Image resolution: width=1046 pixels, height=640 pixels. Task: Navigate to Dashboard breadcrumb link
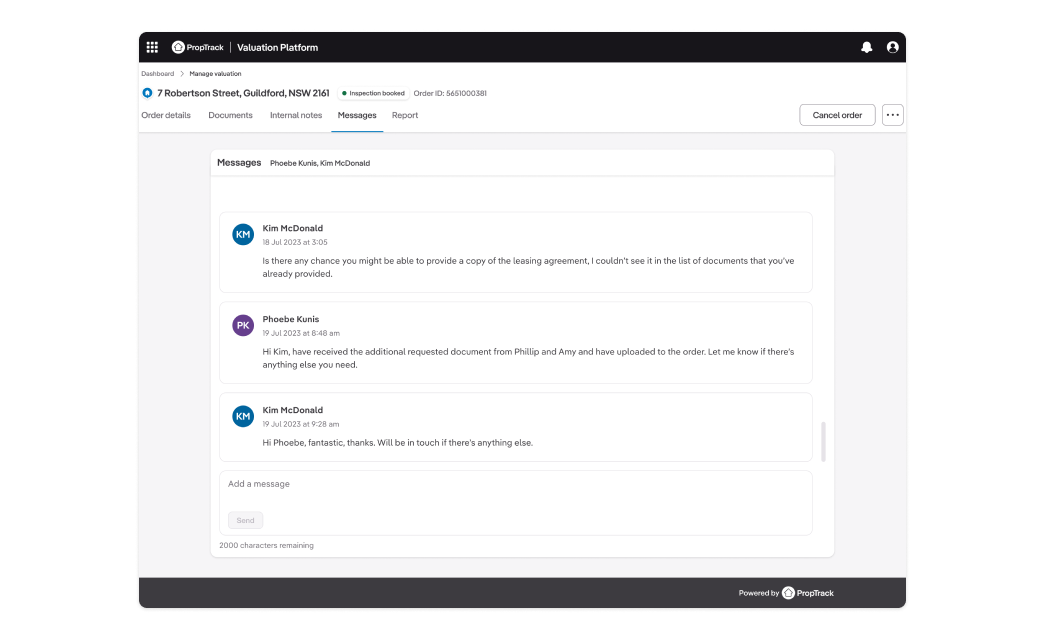[x=157, y=73]
